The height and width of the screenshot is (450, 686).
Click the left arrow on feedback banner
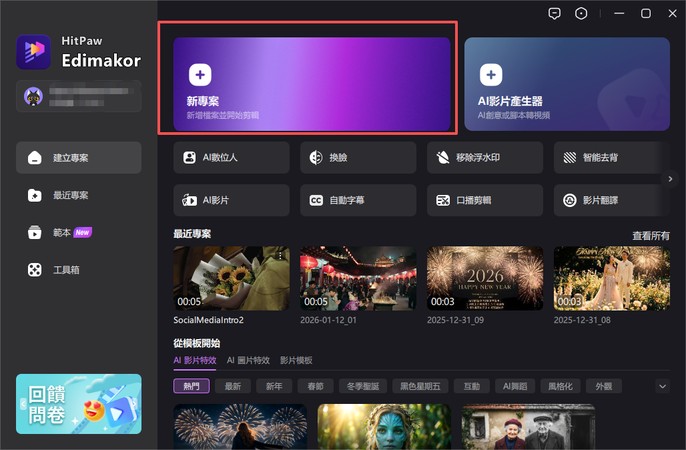click(23, 404)
